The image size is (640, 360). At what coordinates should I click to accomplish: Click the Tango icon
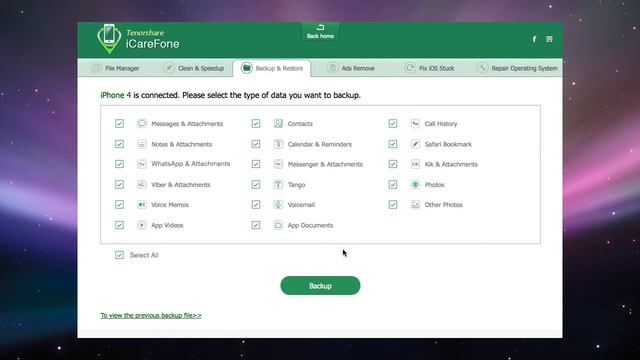pos(278,184)
